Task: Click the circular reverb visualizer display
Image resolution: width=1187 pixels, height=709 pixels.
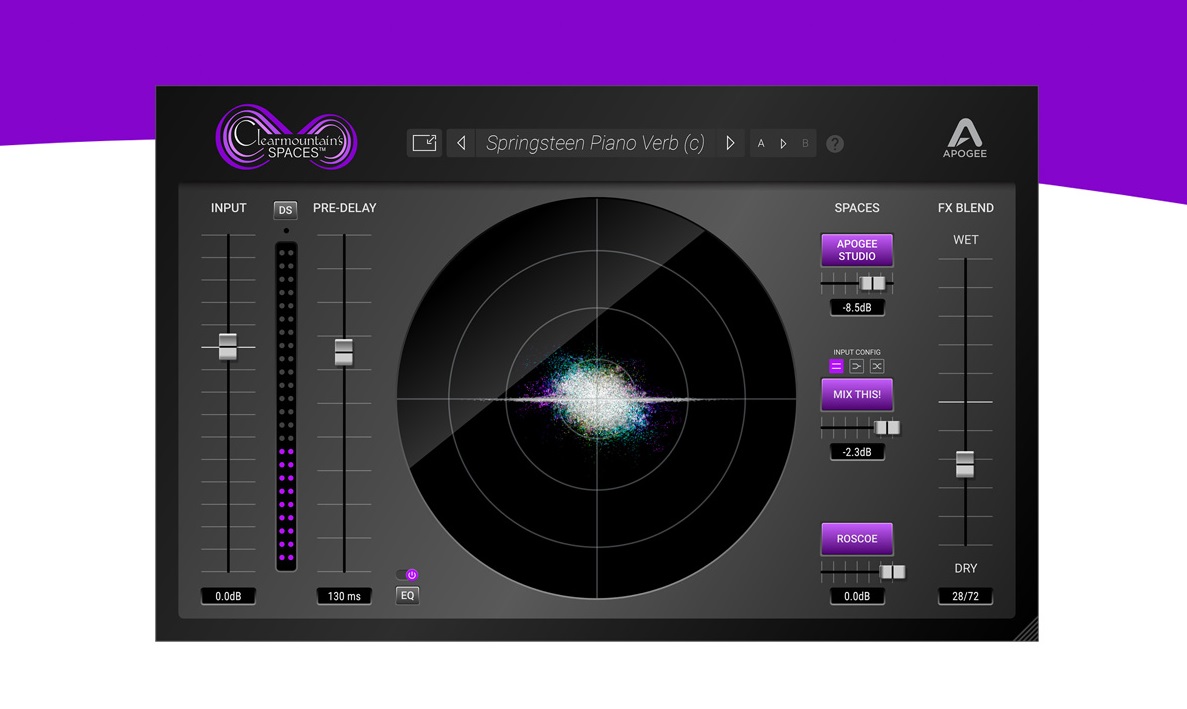Action: (x=597, y=398)
